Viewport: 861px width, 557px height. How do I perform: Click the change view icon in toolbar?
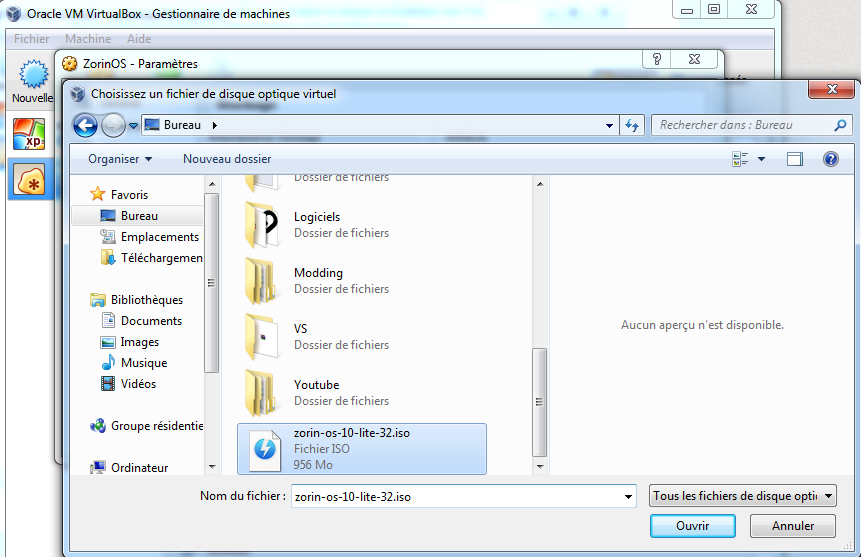(x=740, y=159)
